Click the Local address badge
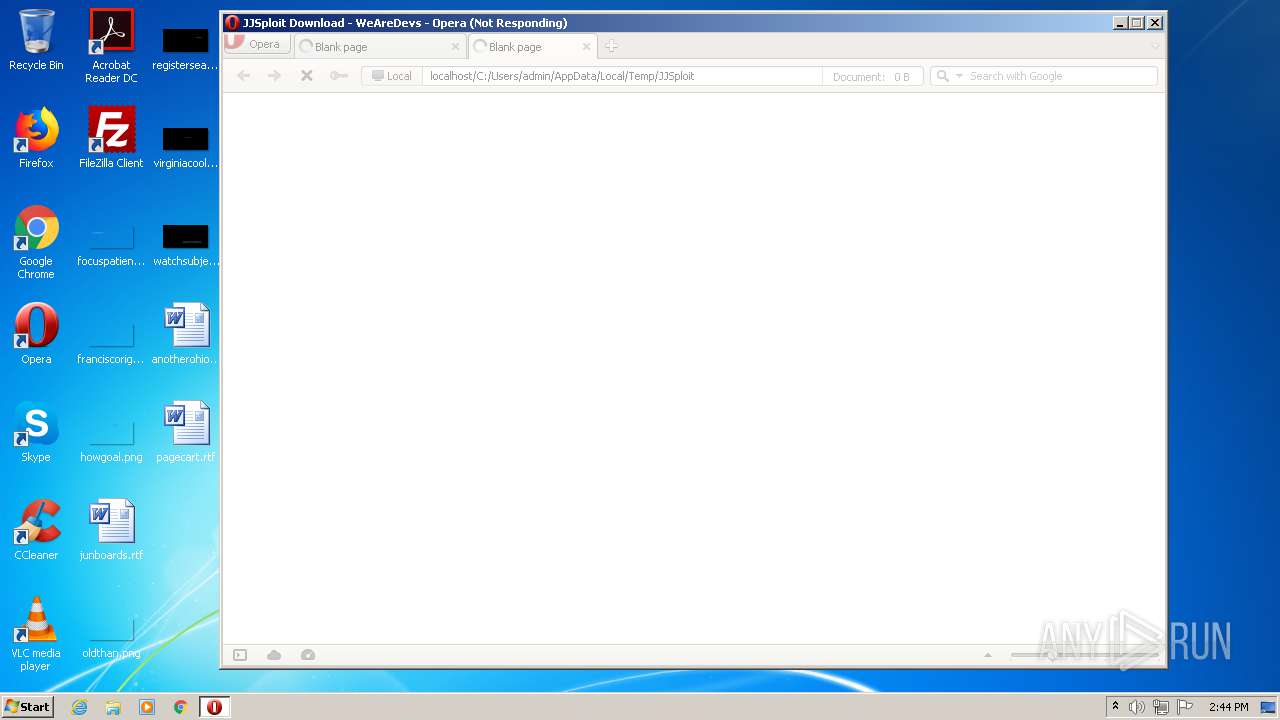 (391, 76)
